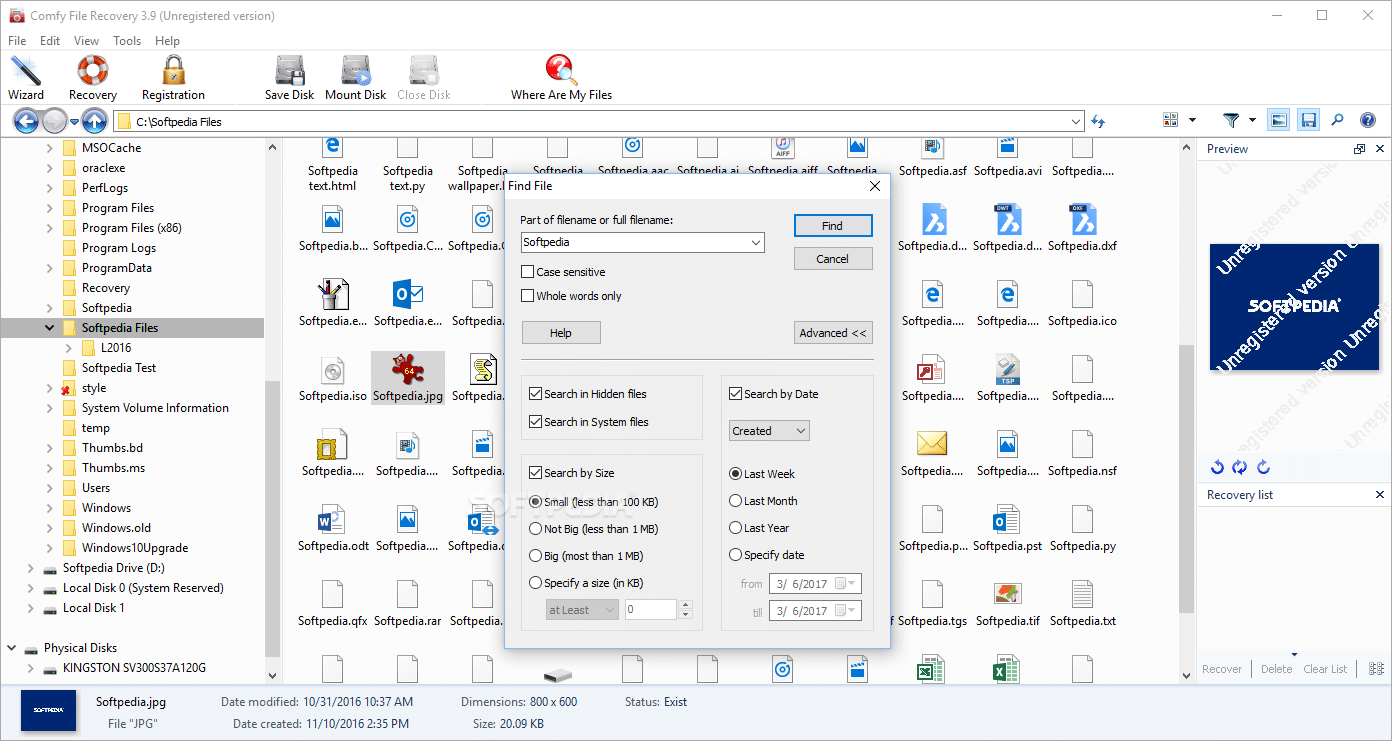Open the view mode icon

(x=1171, y=120)
